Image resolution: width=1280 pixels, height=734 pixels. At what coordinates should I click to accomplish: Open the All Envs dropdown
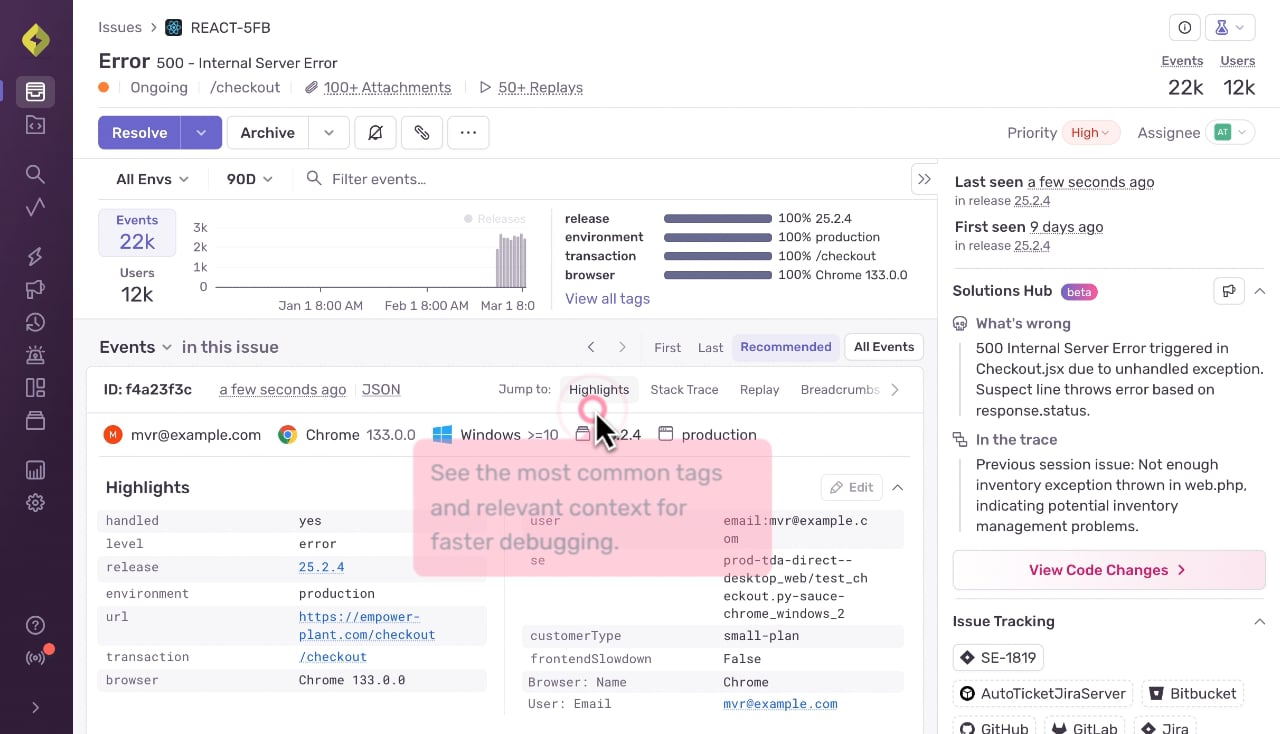pos(152,179)
